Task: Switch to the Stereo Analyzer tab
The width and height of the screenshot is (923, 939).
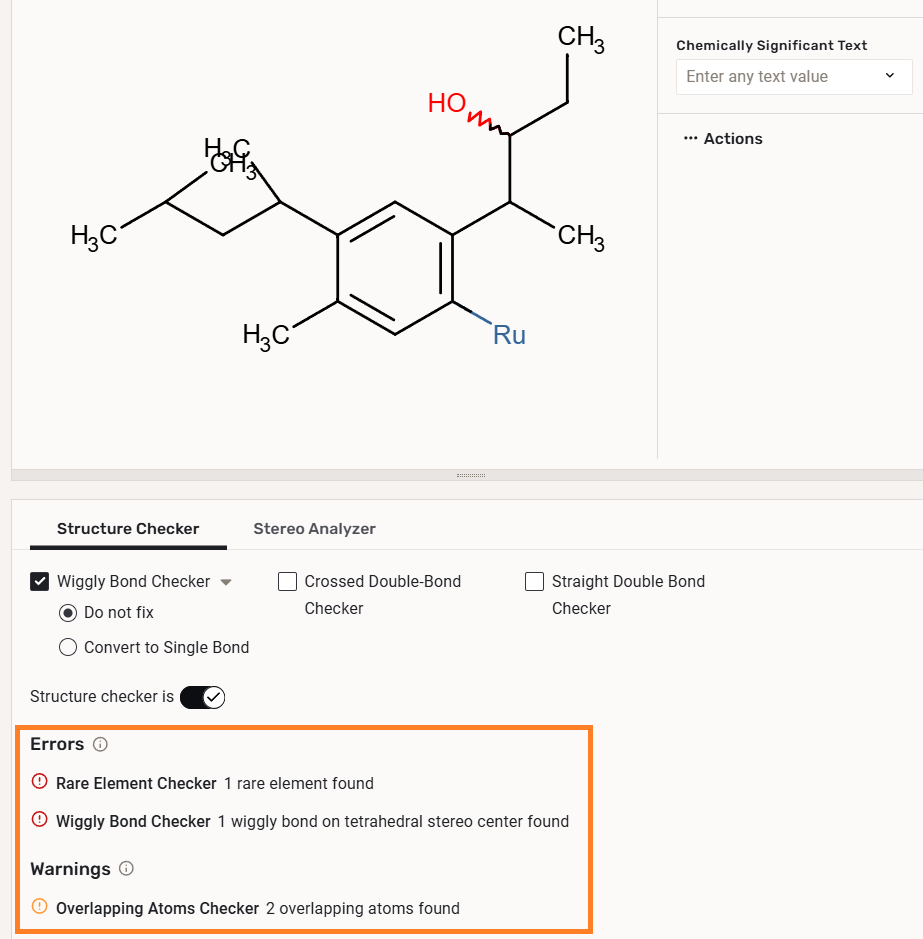Action: click(314, 529)
